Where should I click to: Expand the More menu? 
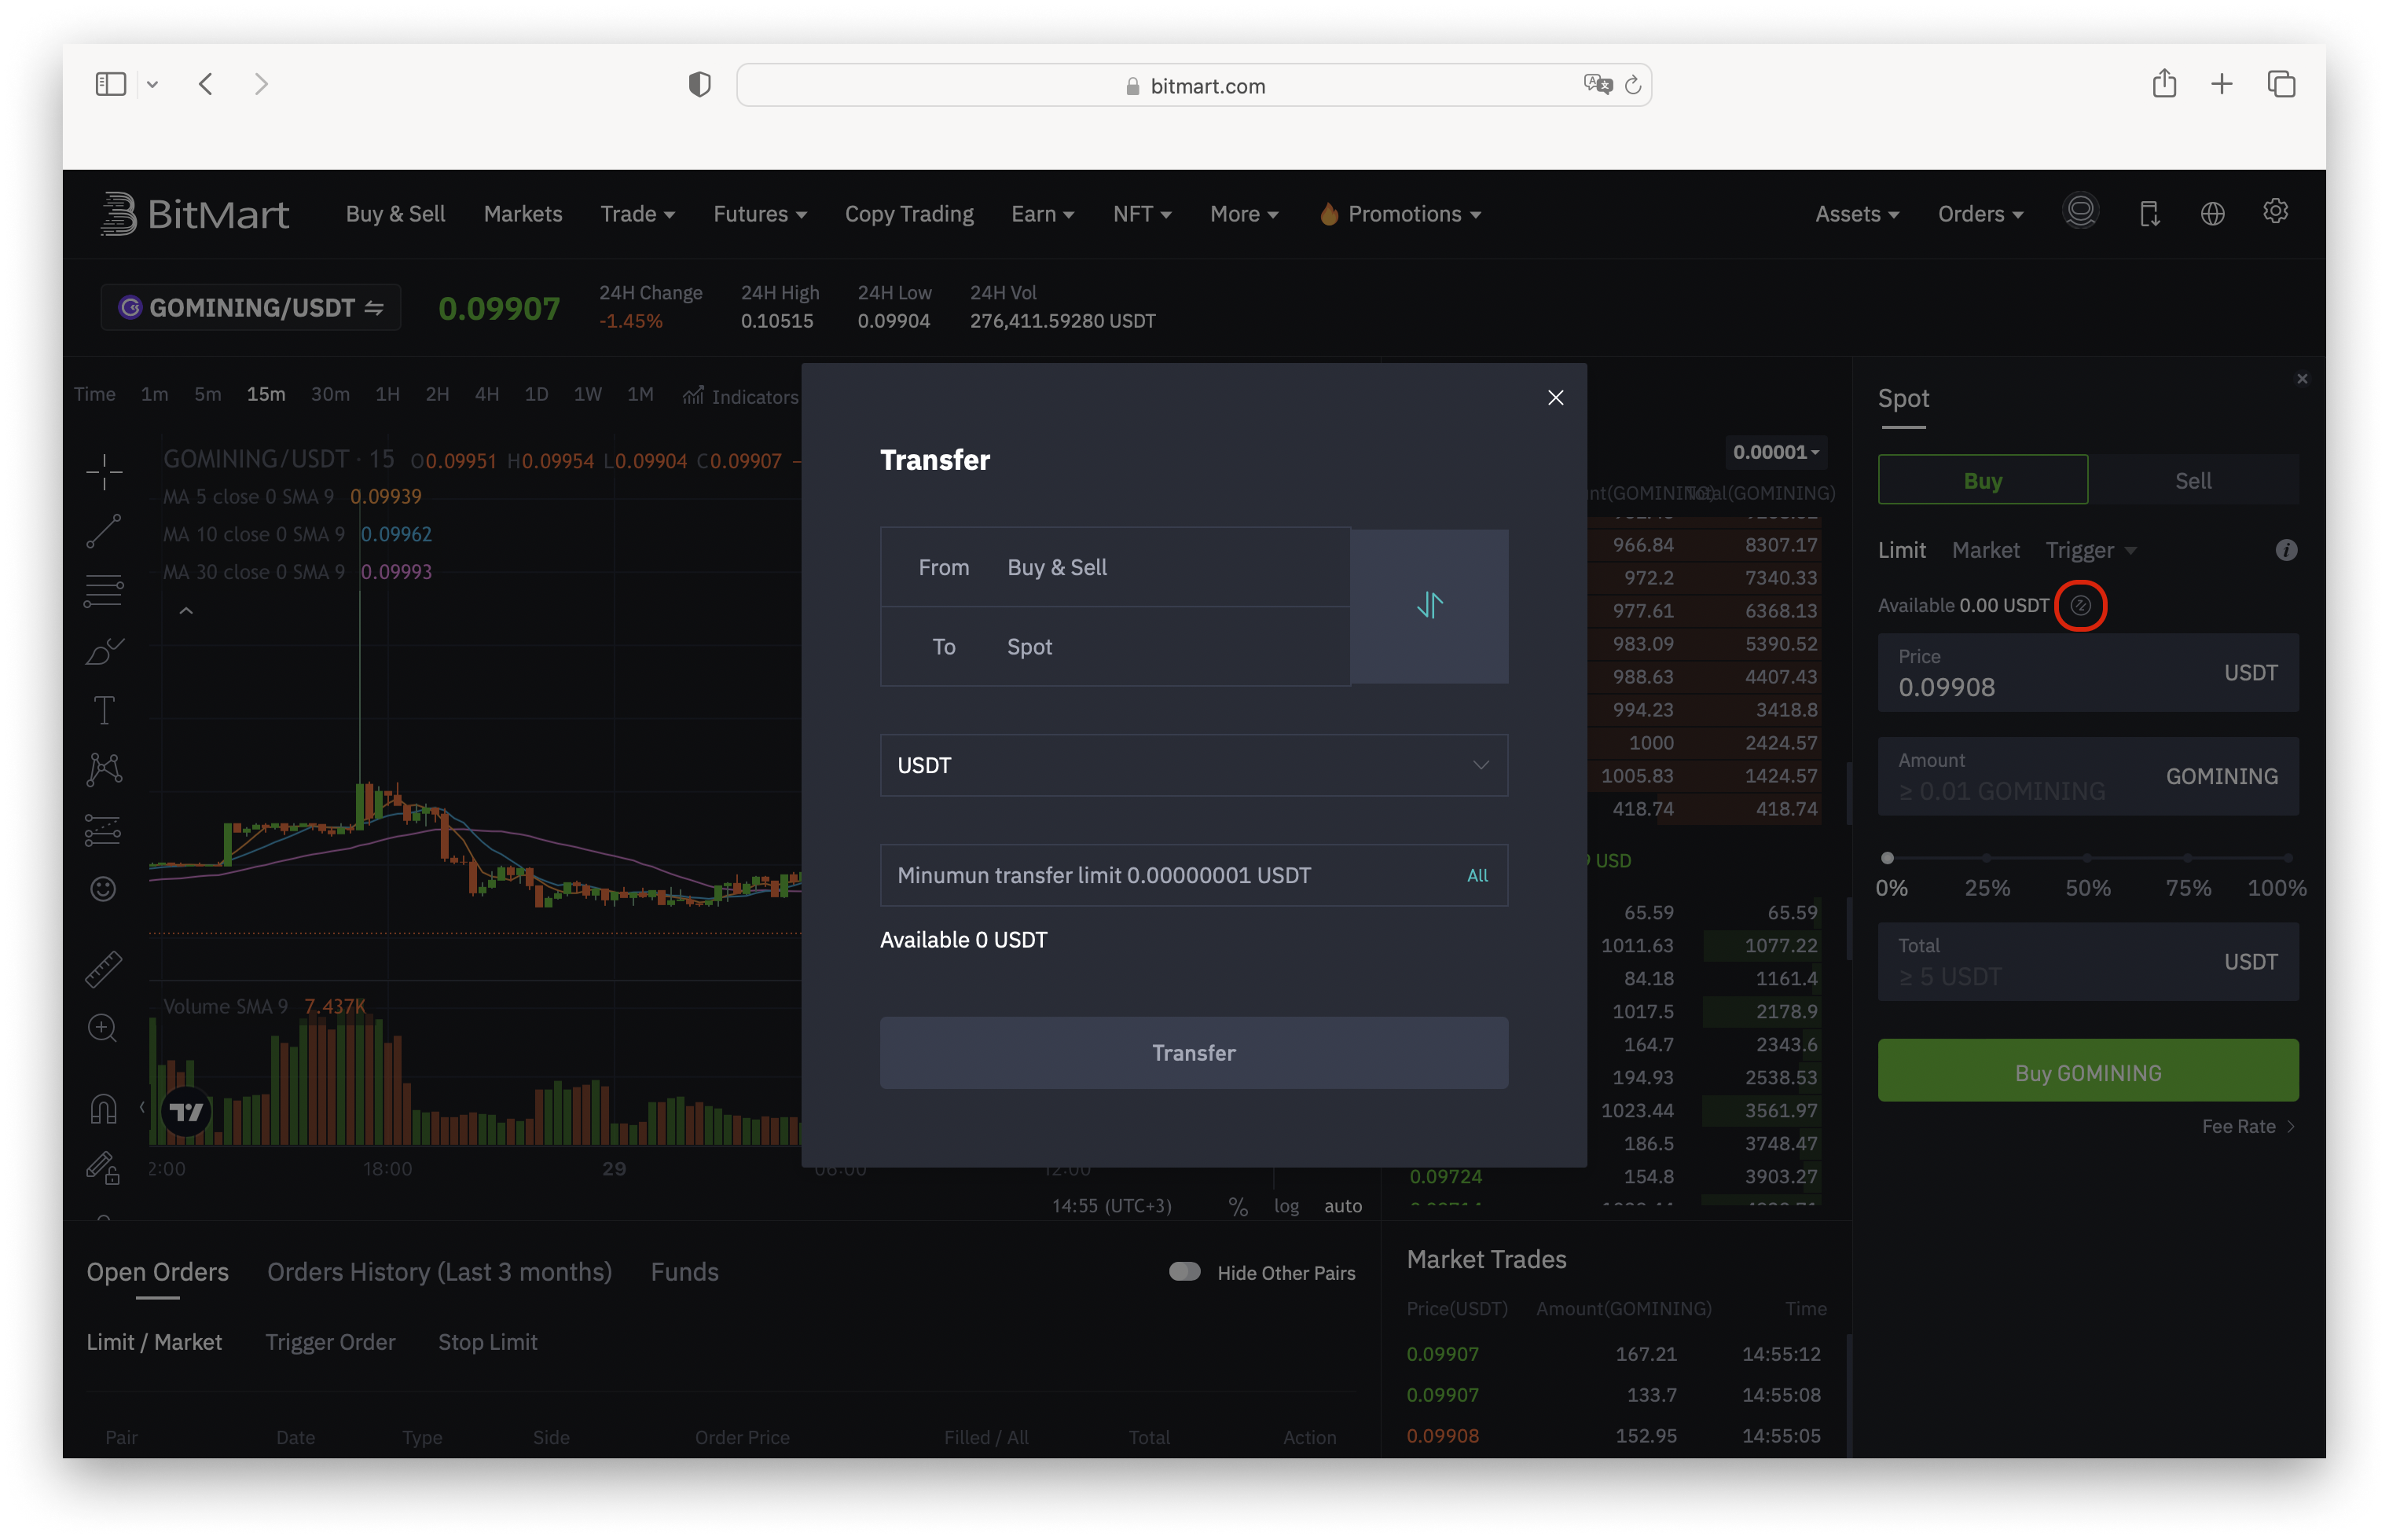1243,214
